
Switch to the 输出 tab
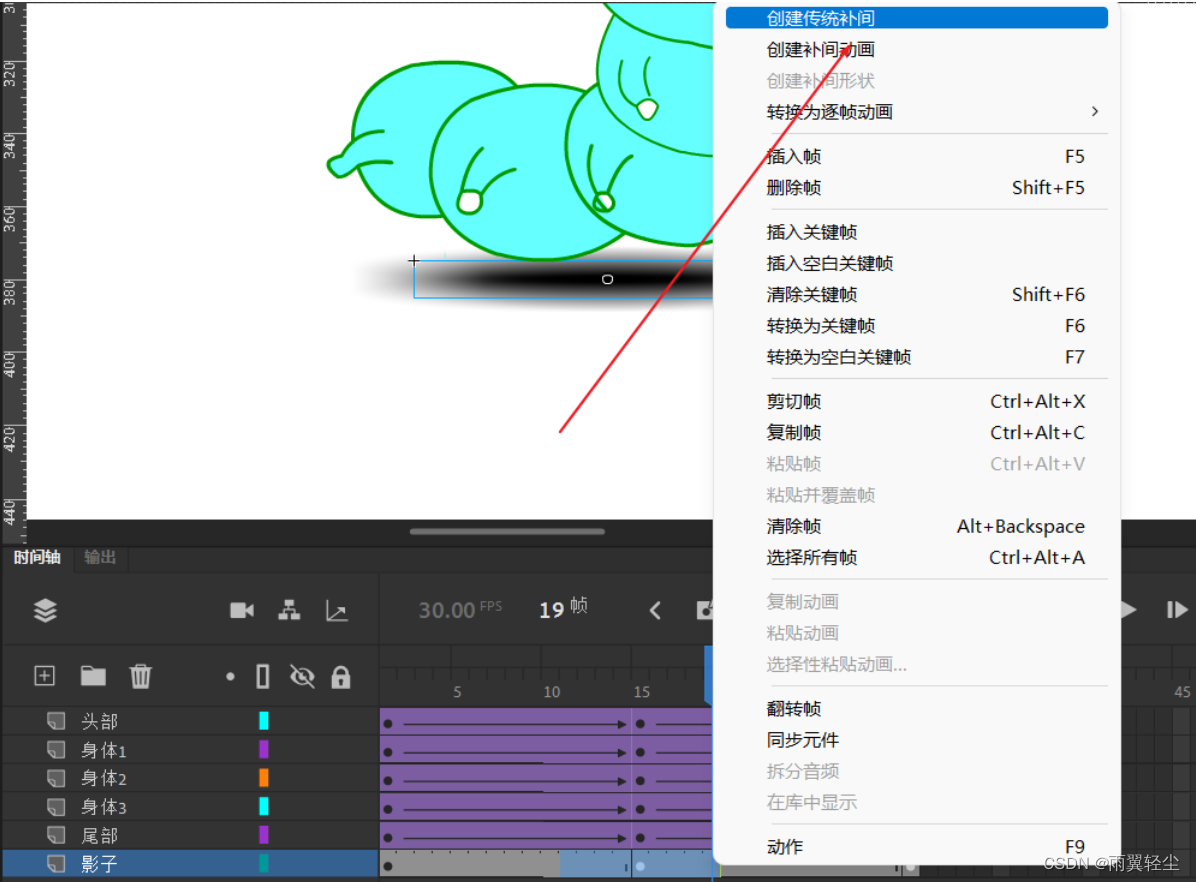pos(99,558)
